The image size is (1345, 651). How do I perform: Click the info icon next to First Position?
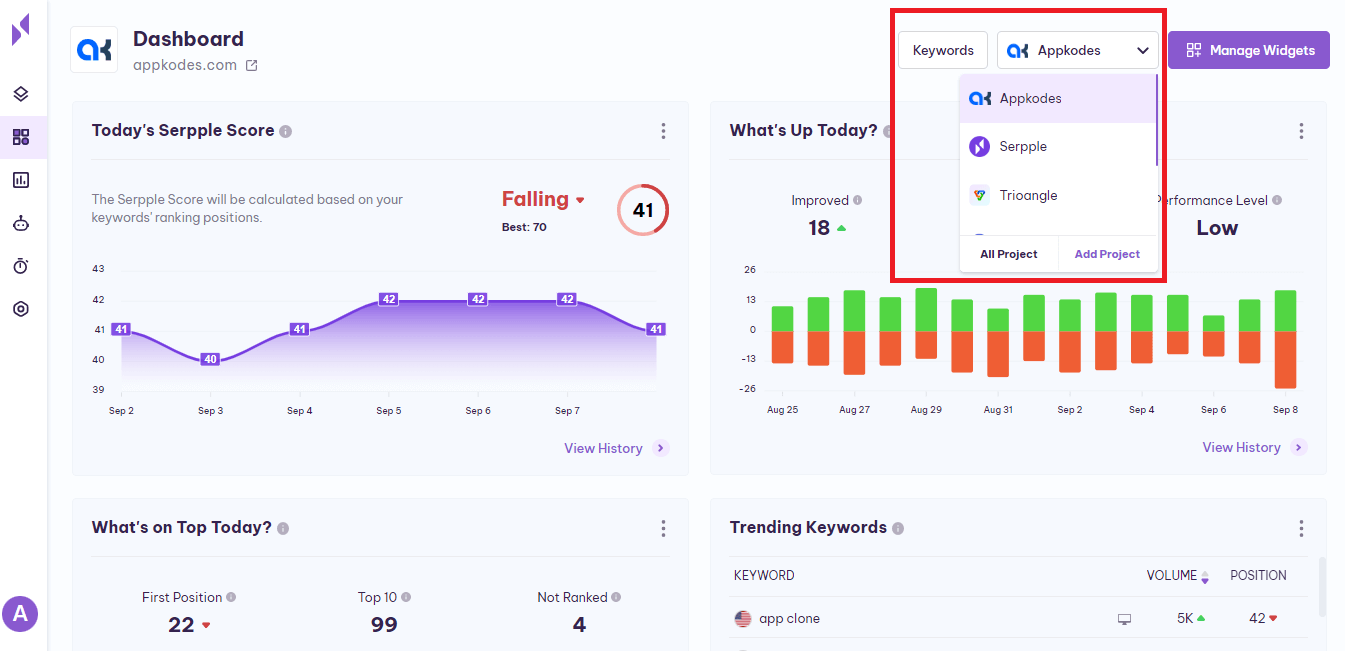[231, 597]
